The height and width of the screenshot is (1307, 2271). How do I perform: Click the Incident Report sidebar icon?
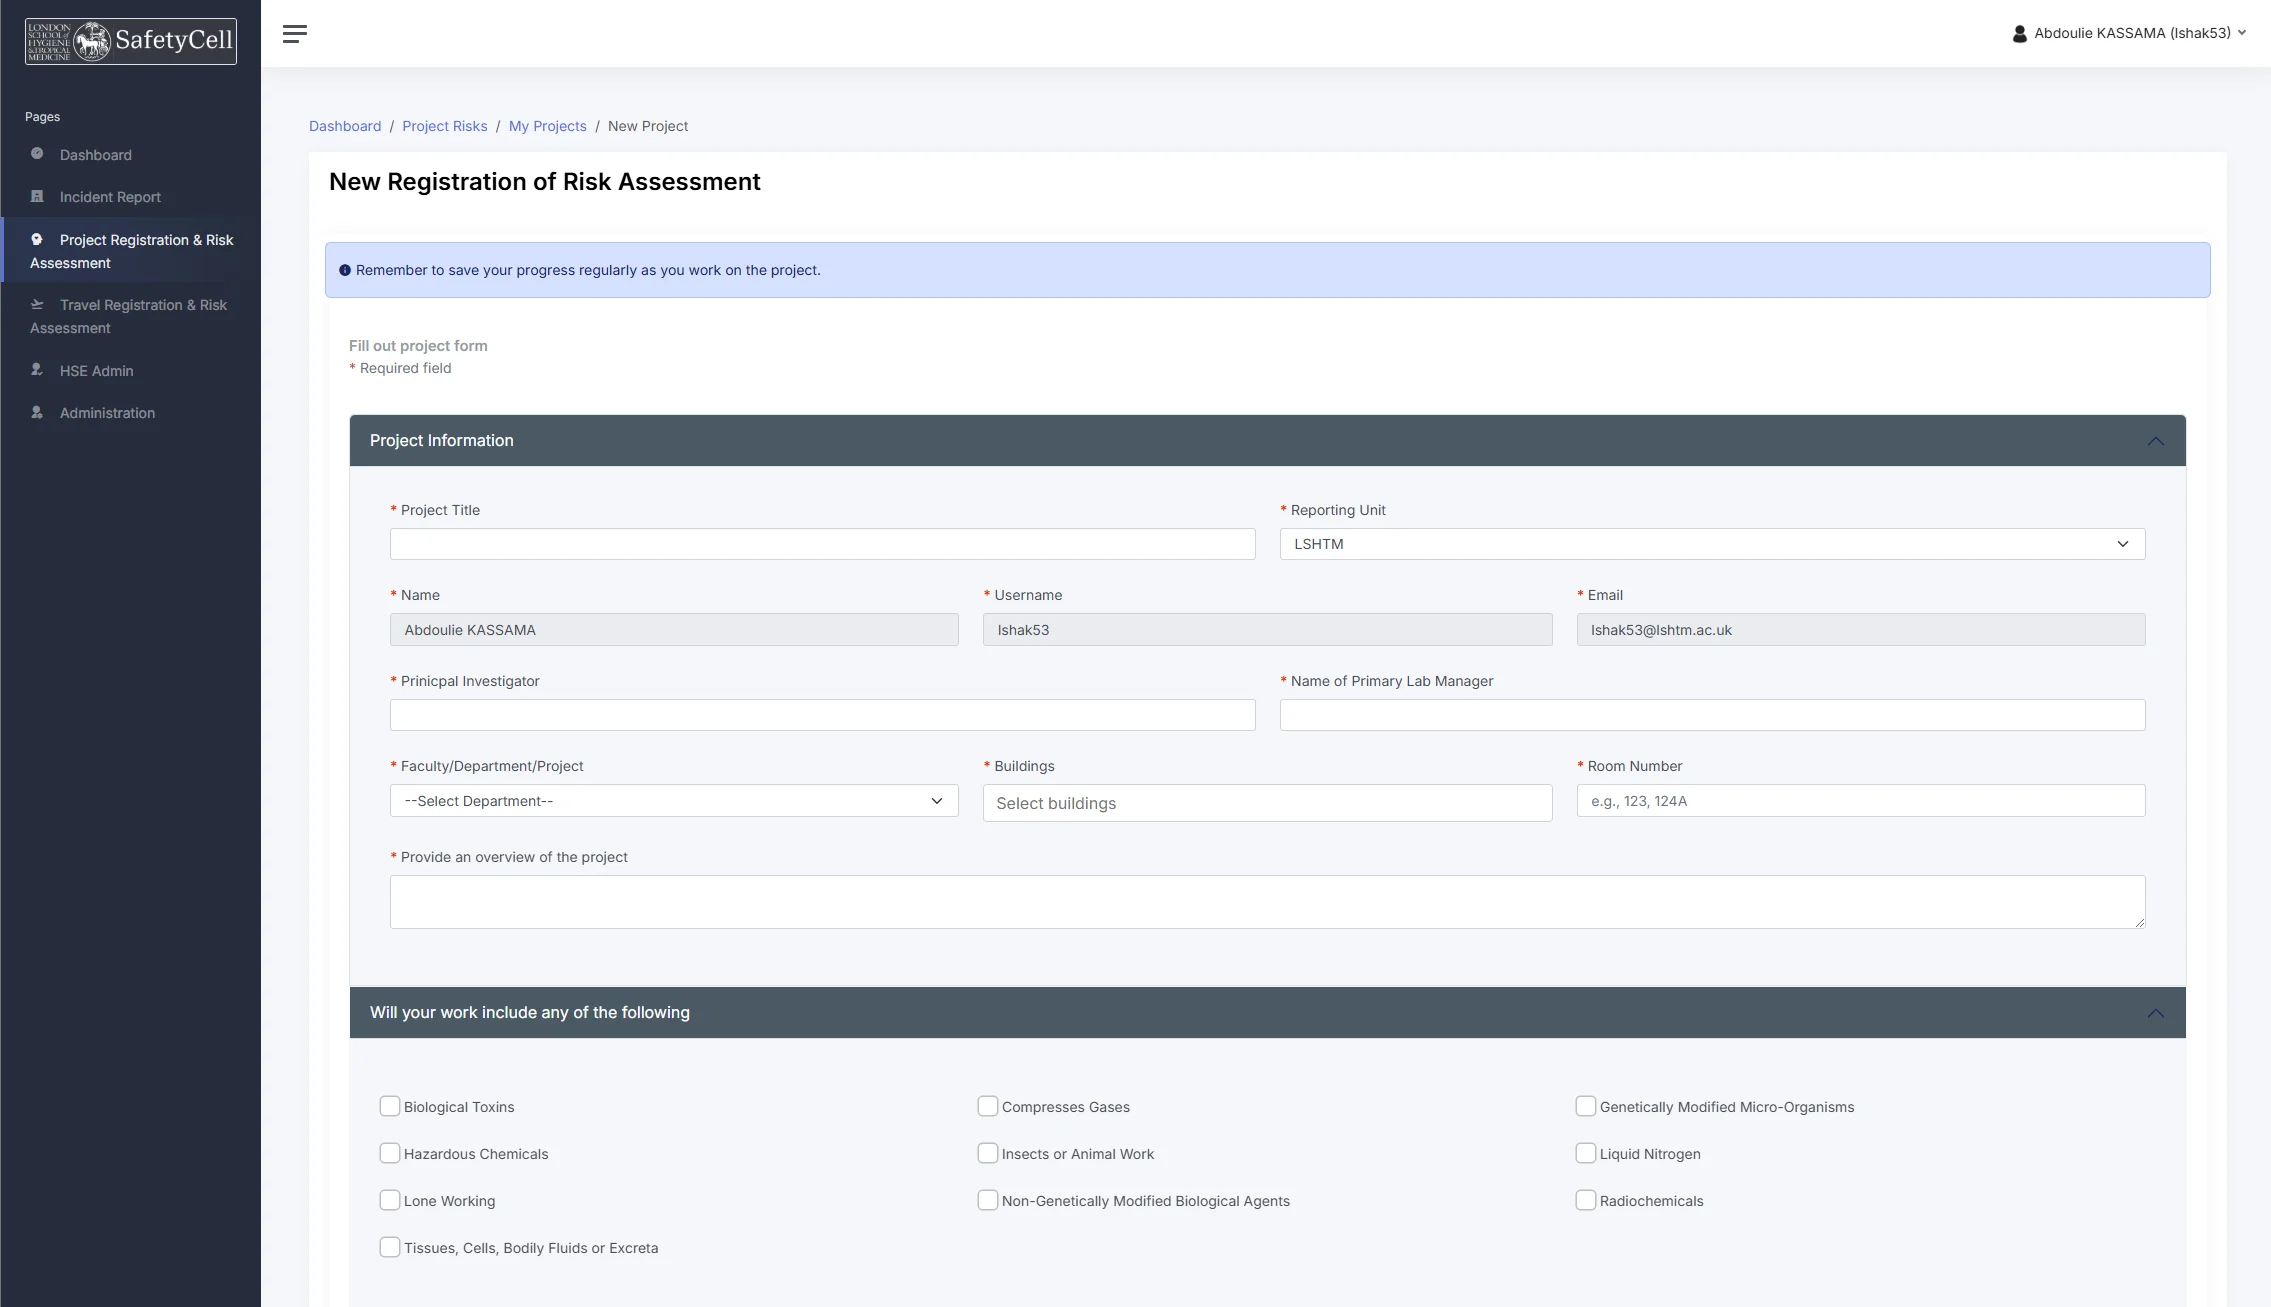coord(37,196)
